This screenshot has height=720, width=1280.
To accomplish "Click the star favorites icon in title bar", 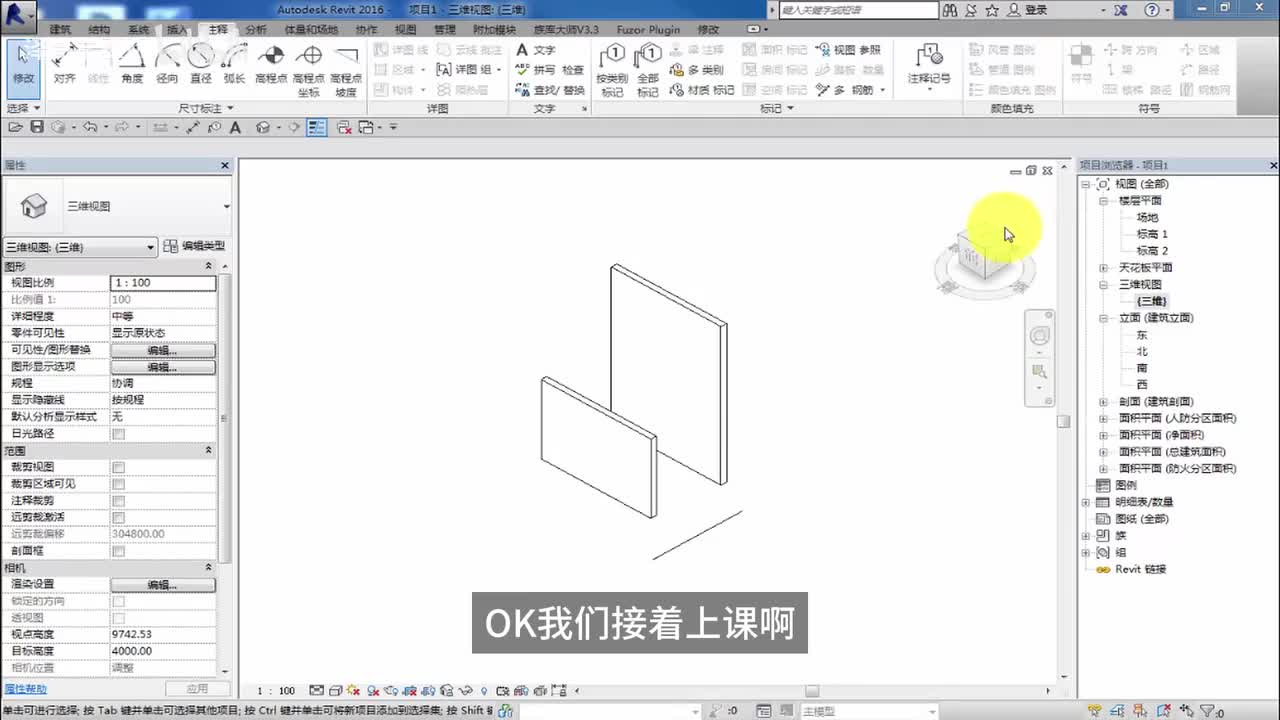I will (992, 10).
